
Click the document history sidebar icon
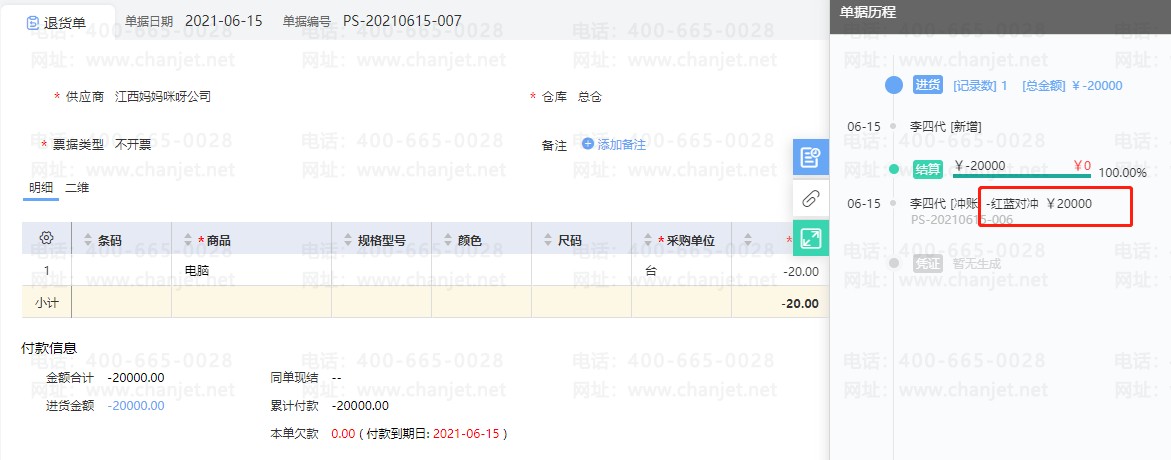pyautogui.click(x=810, y=157)
